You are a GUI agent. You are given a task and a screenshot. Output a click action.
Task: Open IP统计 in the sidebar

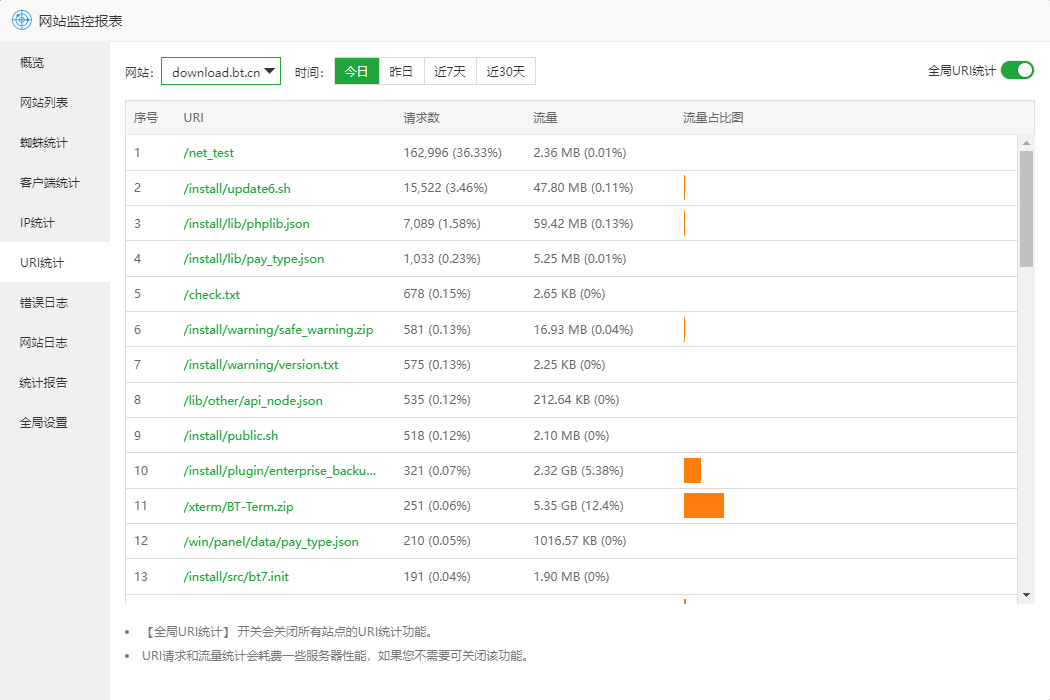55,222
